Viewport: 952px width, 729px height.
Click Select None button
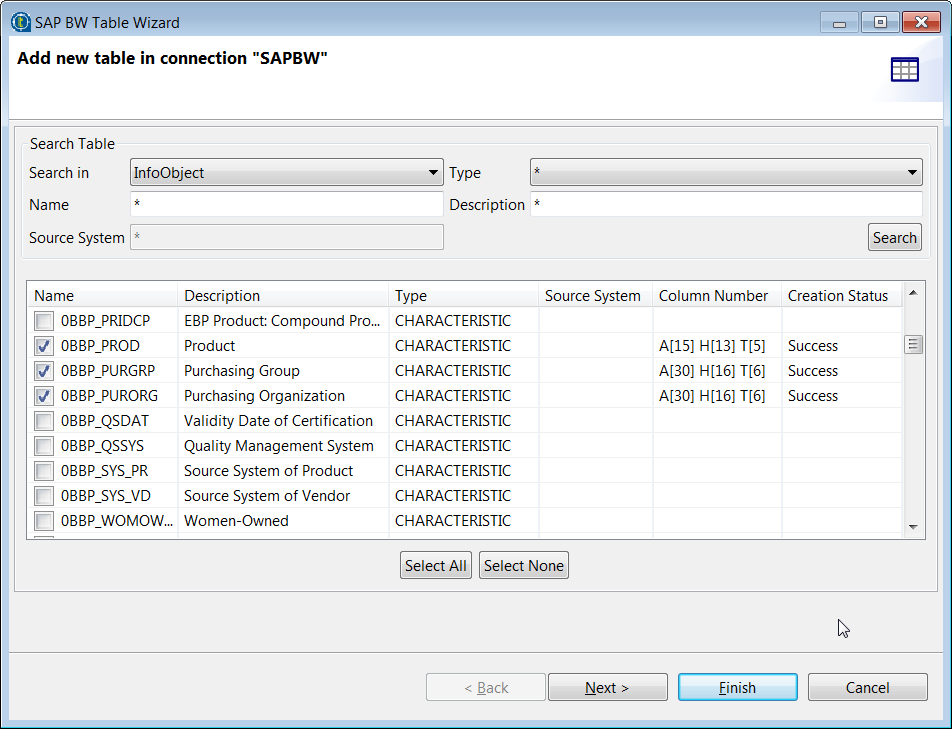pyautogui.click(x=524, y=566)
